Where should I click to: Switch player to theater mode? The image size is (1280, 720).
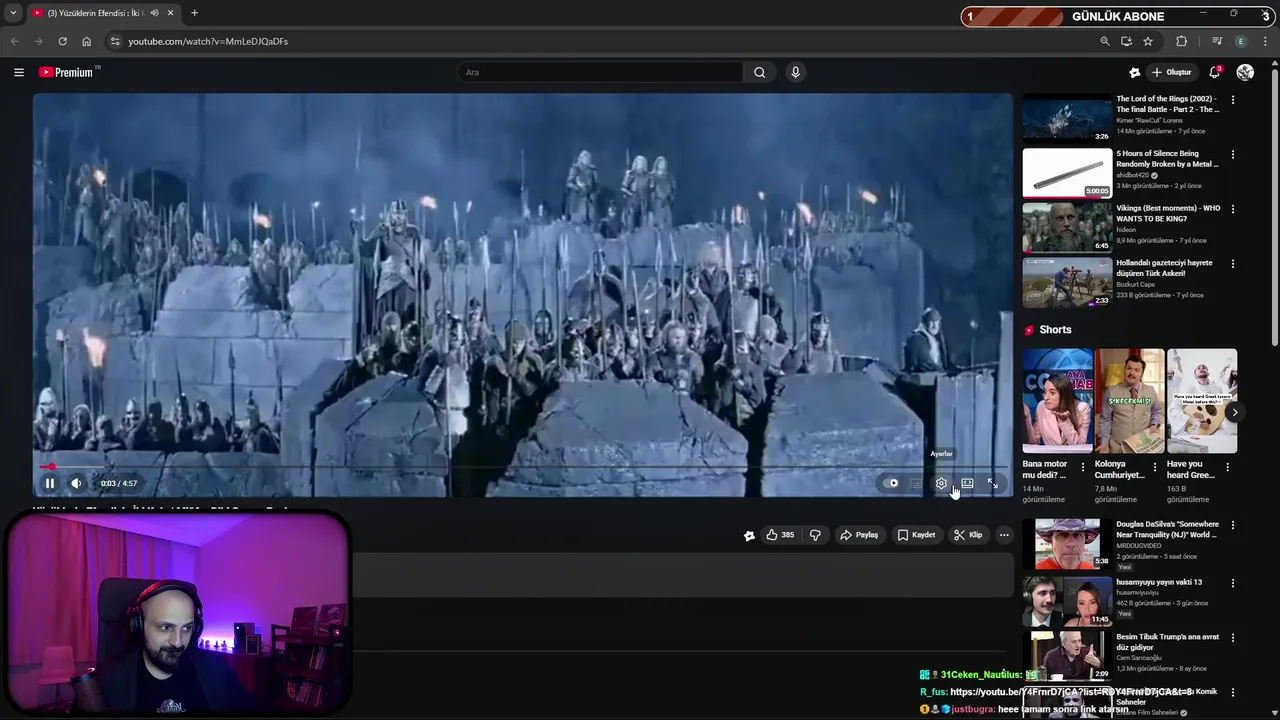(967, 483)
